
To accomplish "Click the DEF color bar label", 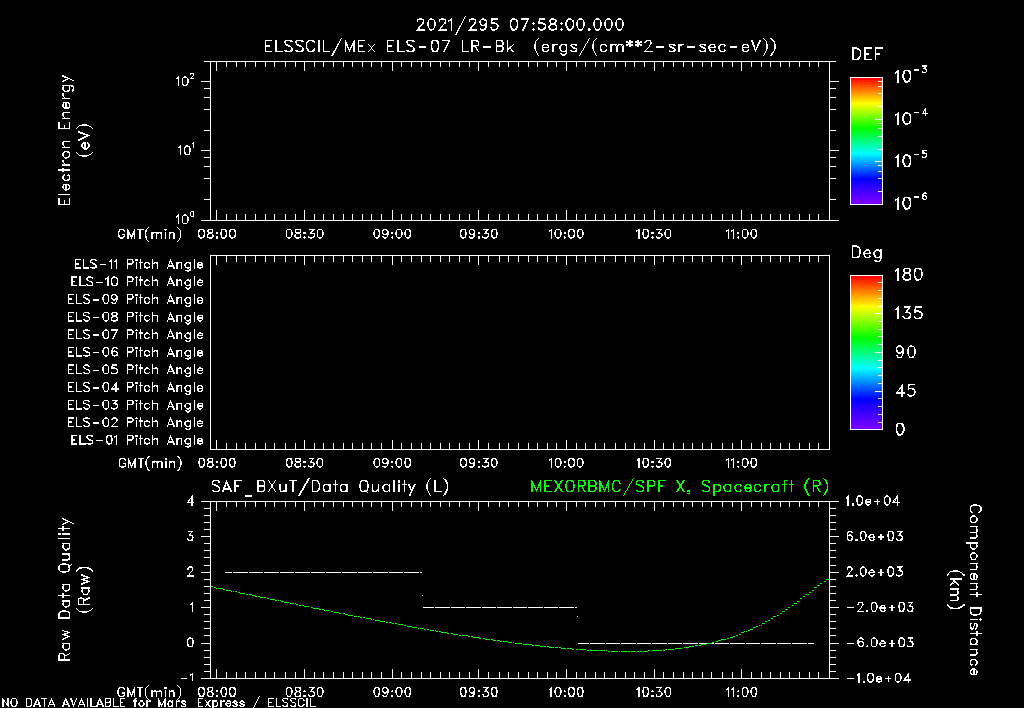I will click(x=867, y=54).
